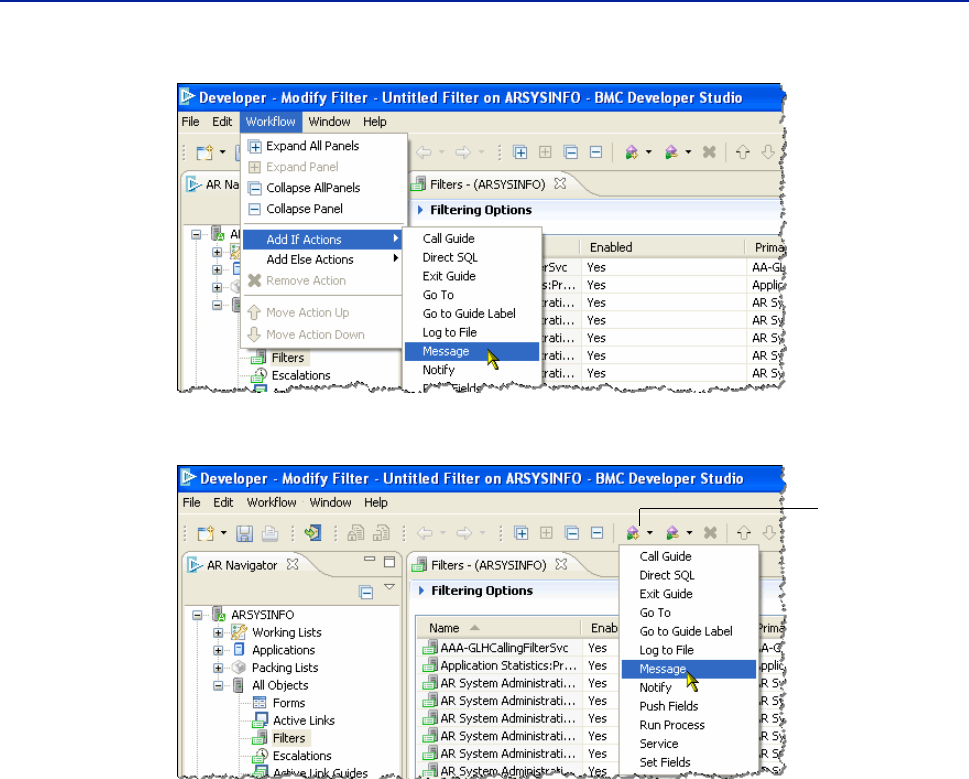
Task: Click Add Else Action icon in lower toolbar
Action: pos(672,533)
